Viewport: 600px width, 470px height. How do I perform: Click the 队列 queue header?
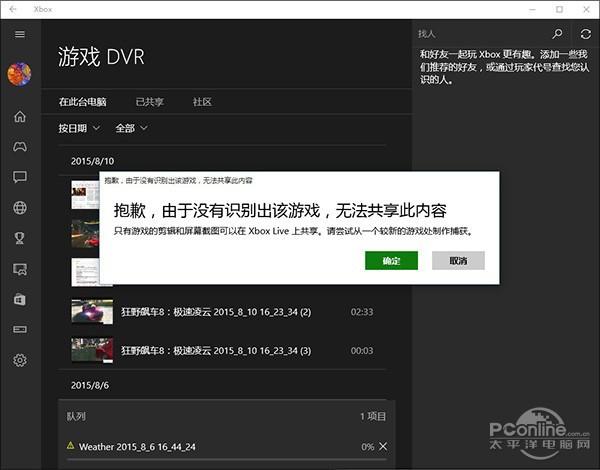76,416
